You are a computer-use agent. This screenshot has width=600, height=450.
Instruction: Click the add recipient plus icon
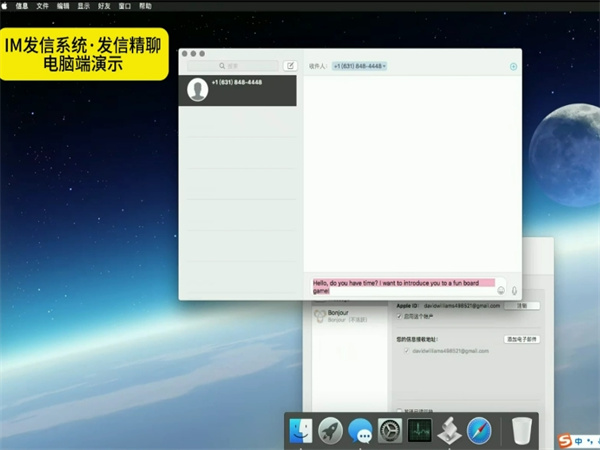[513, 66]
